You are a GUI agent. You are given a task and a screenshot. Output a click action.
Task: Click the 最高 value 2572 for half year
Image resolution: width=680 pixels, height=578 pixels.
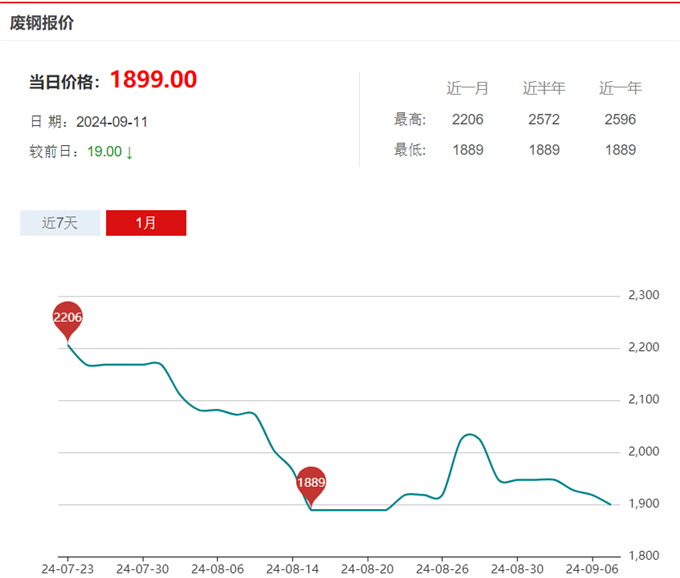coord(544,120)
